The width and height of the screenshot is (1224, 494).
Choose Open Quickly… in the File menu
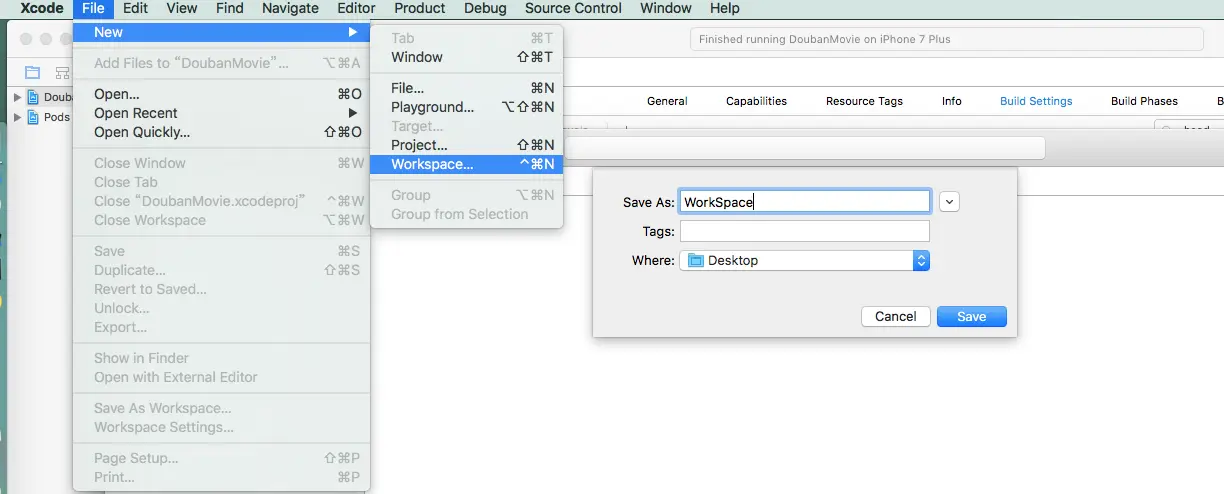click(x=221, y=132)
